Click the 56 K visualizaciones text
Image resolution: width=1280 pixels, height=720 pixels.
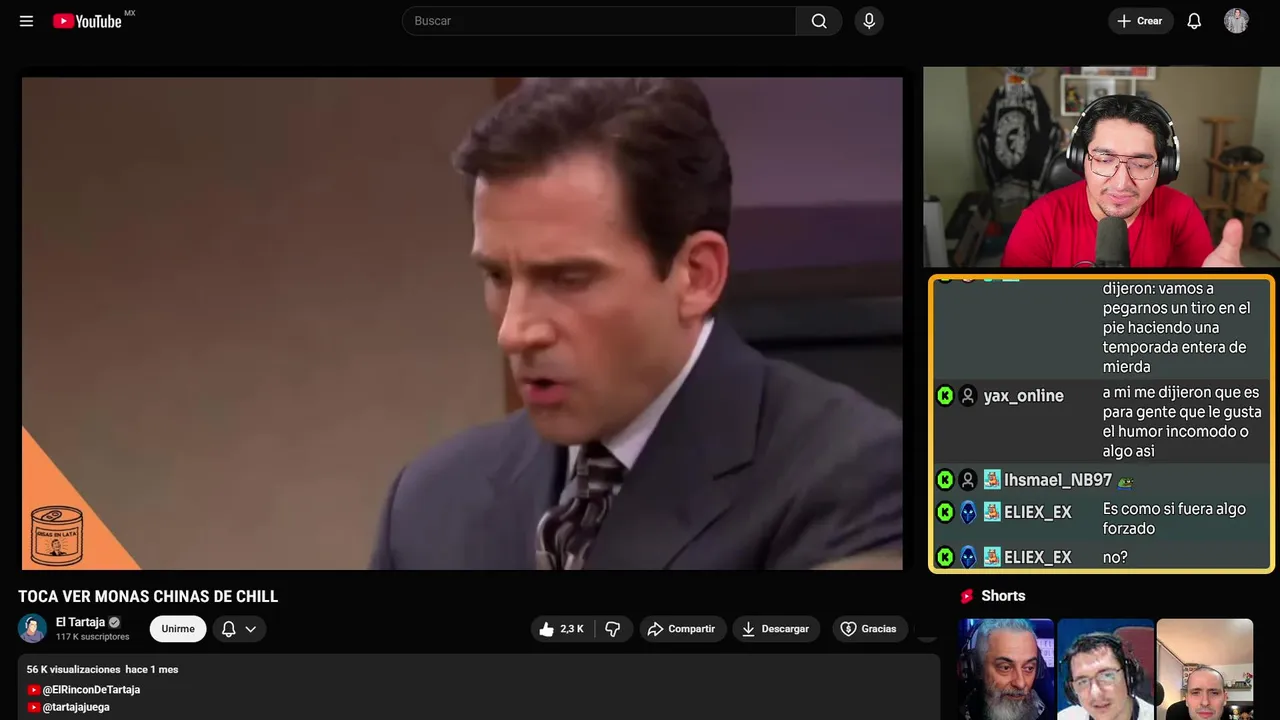click(74, 669)
